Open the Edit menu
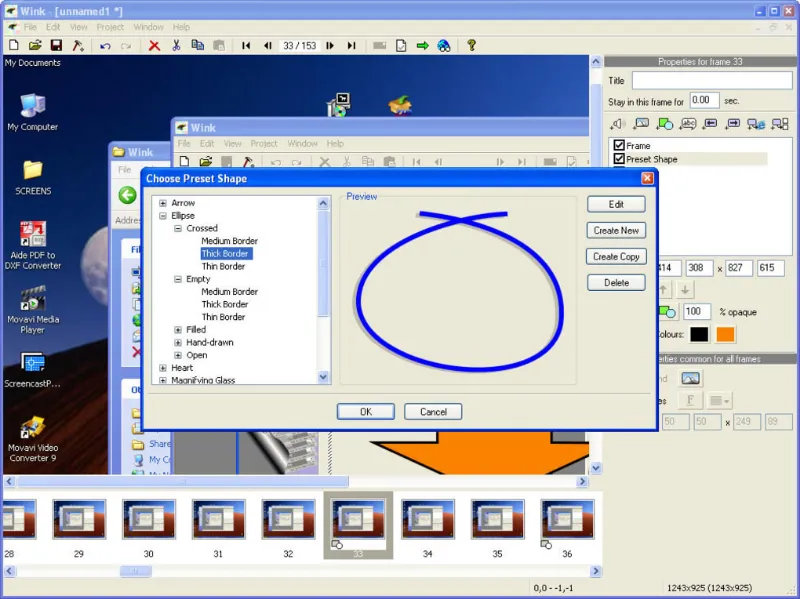800x599 pixels. pyautogui.click(x=53, y=27)
